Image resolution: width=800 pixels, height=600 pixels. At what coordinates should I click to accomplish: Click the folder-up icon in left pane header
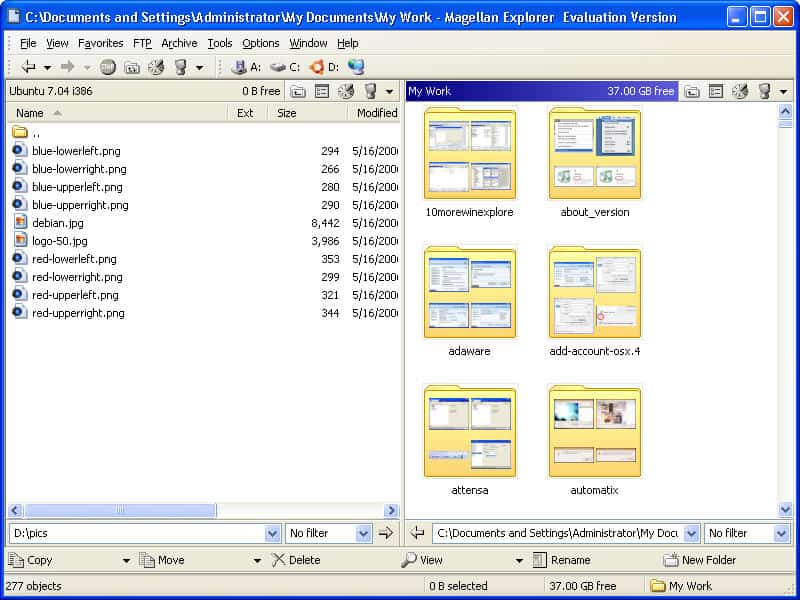coord(298,91)
